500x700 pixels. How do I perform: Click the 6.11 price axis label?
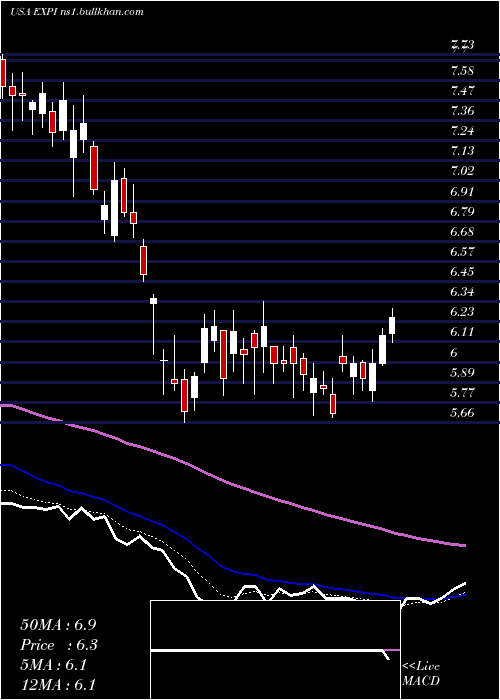coord(462,333)
